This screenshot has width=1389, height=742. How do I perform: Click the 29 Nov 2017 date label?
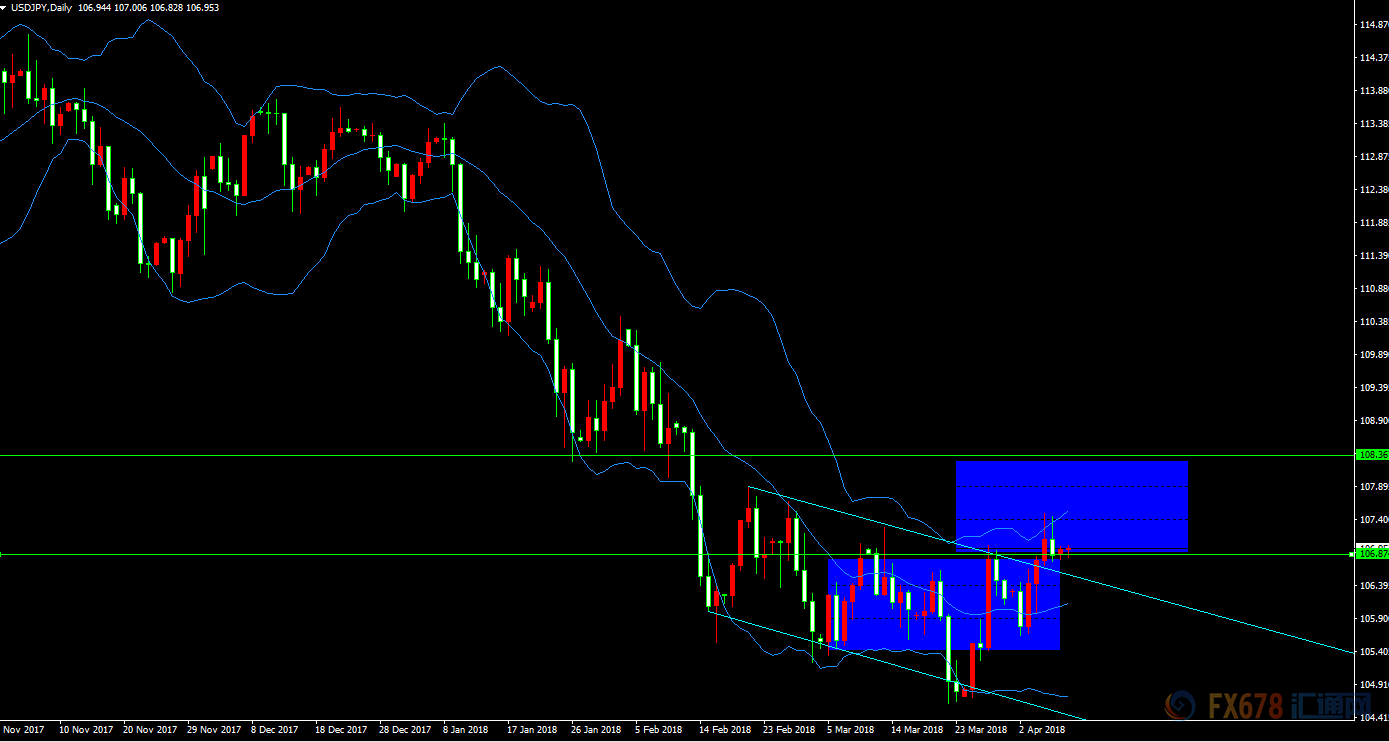pyautogui.click(x=213, y=730)
